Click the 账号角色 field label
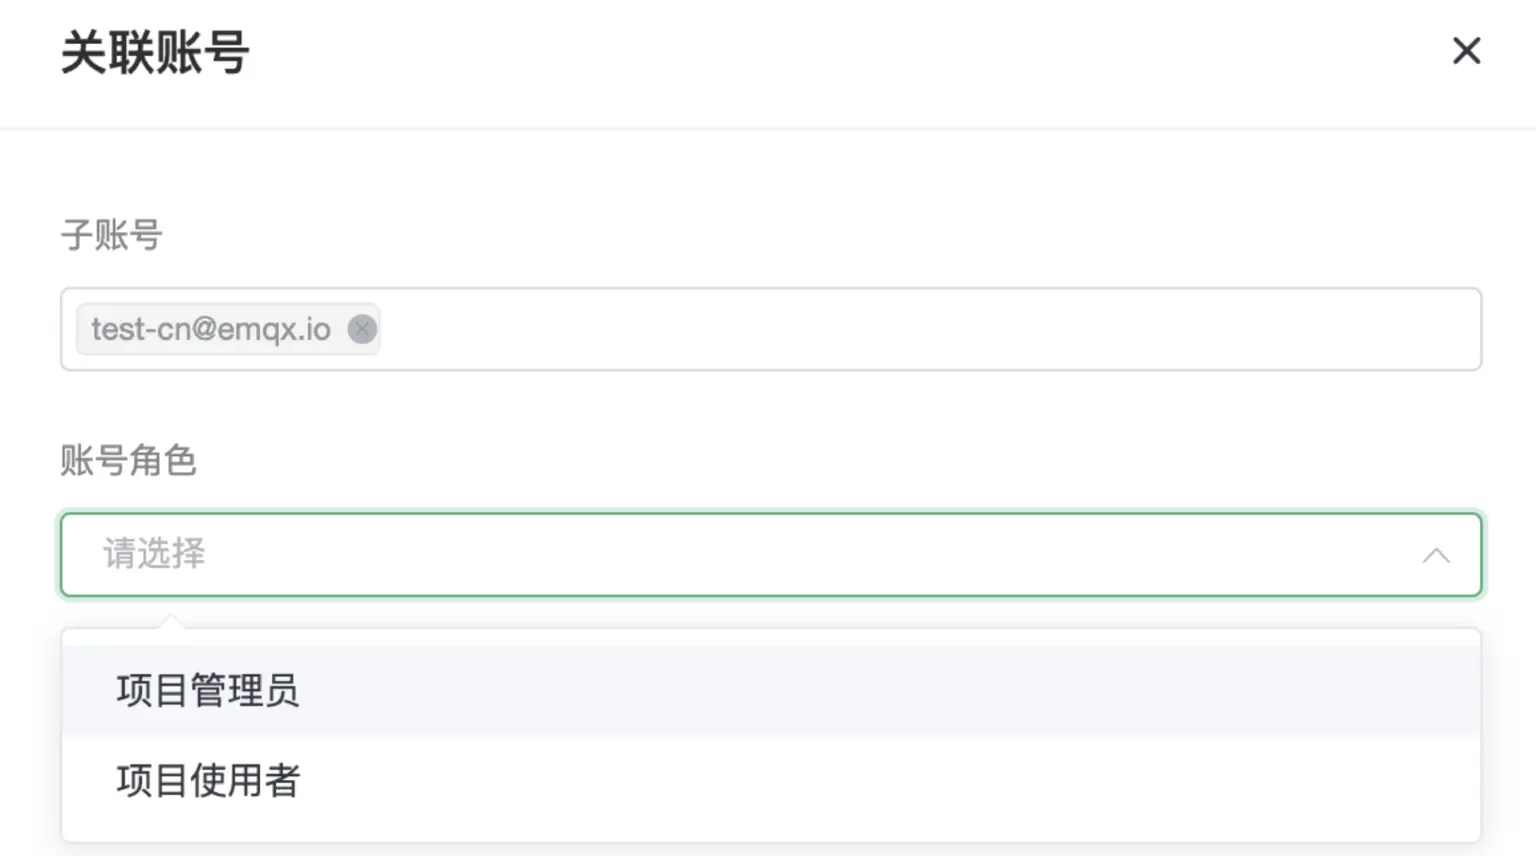The image size is (1536, 856). click(128, 461)
